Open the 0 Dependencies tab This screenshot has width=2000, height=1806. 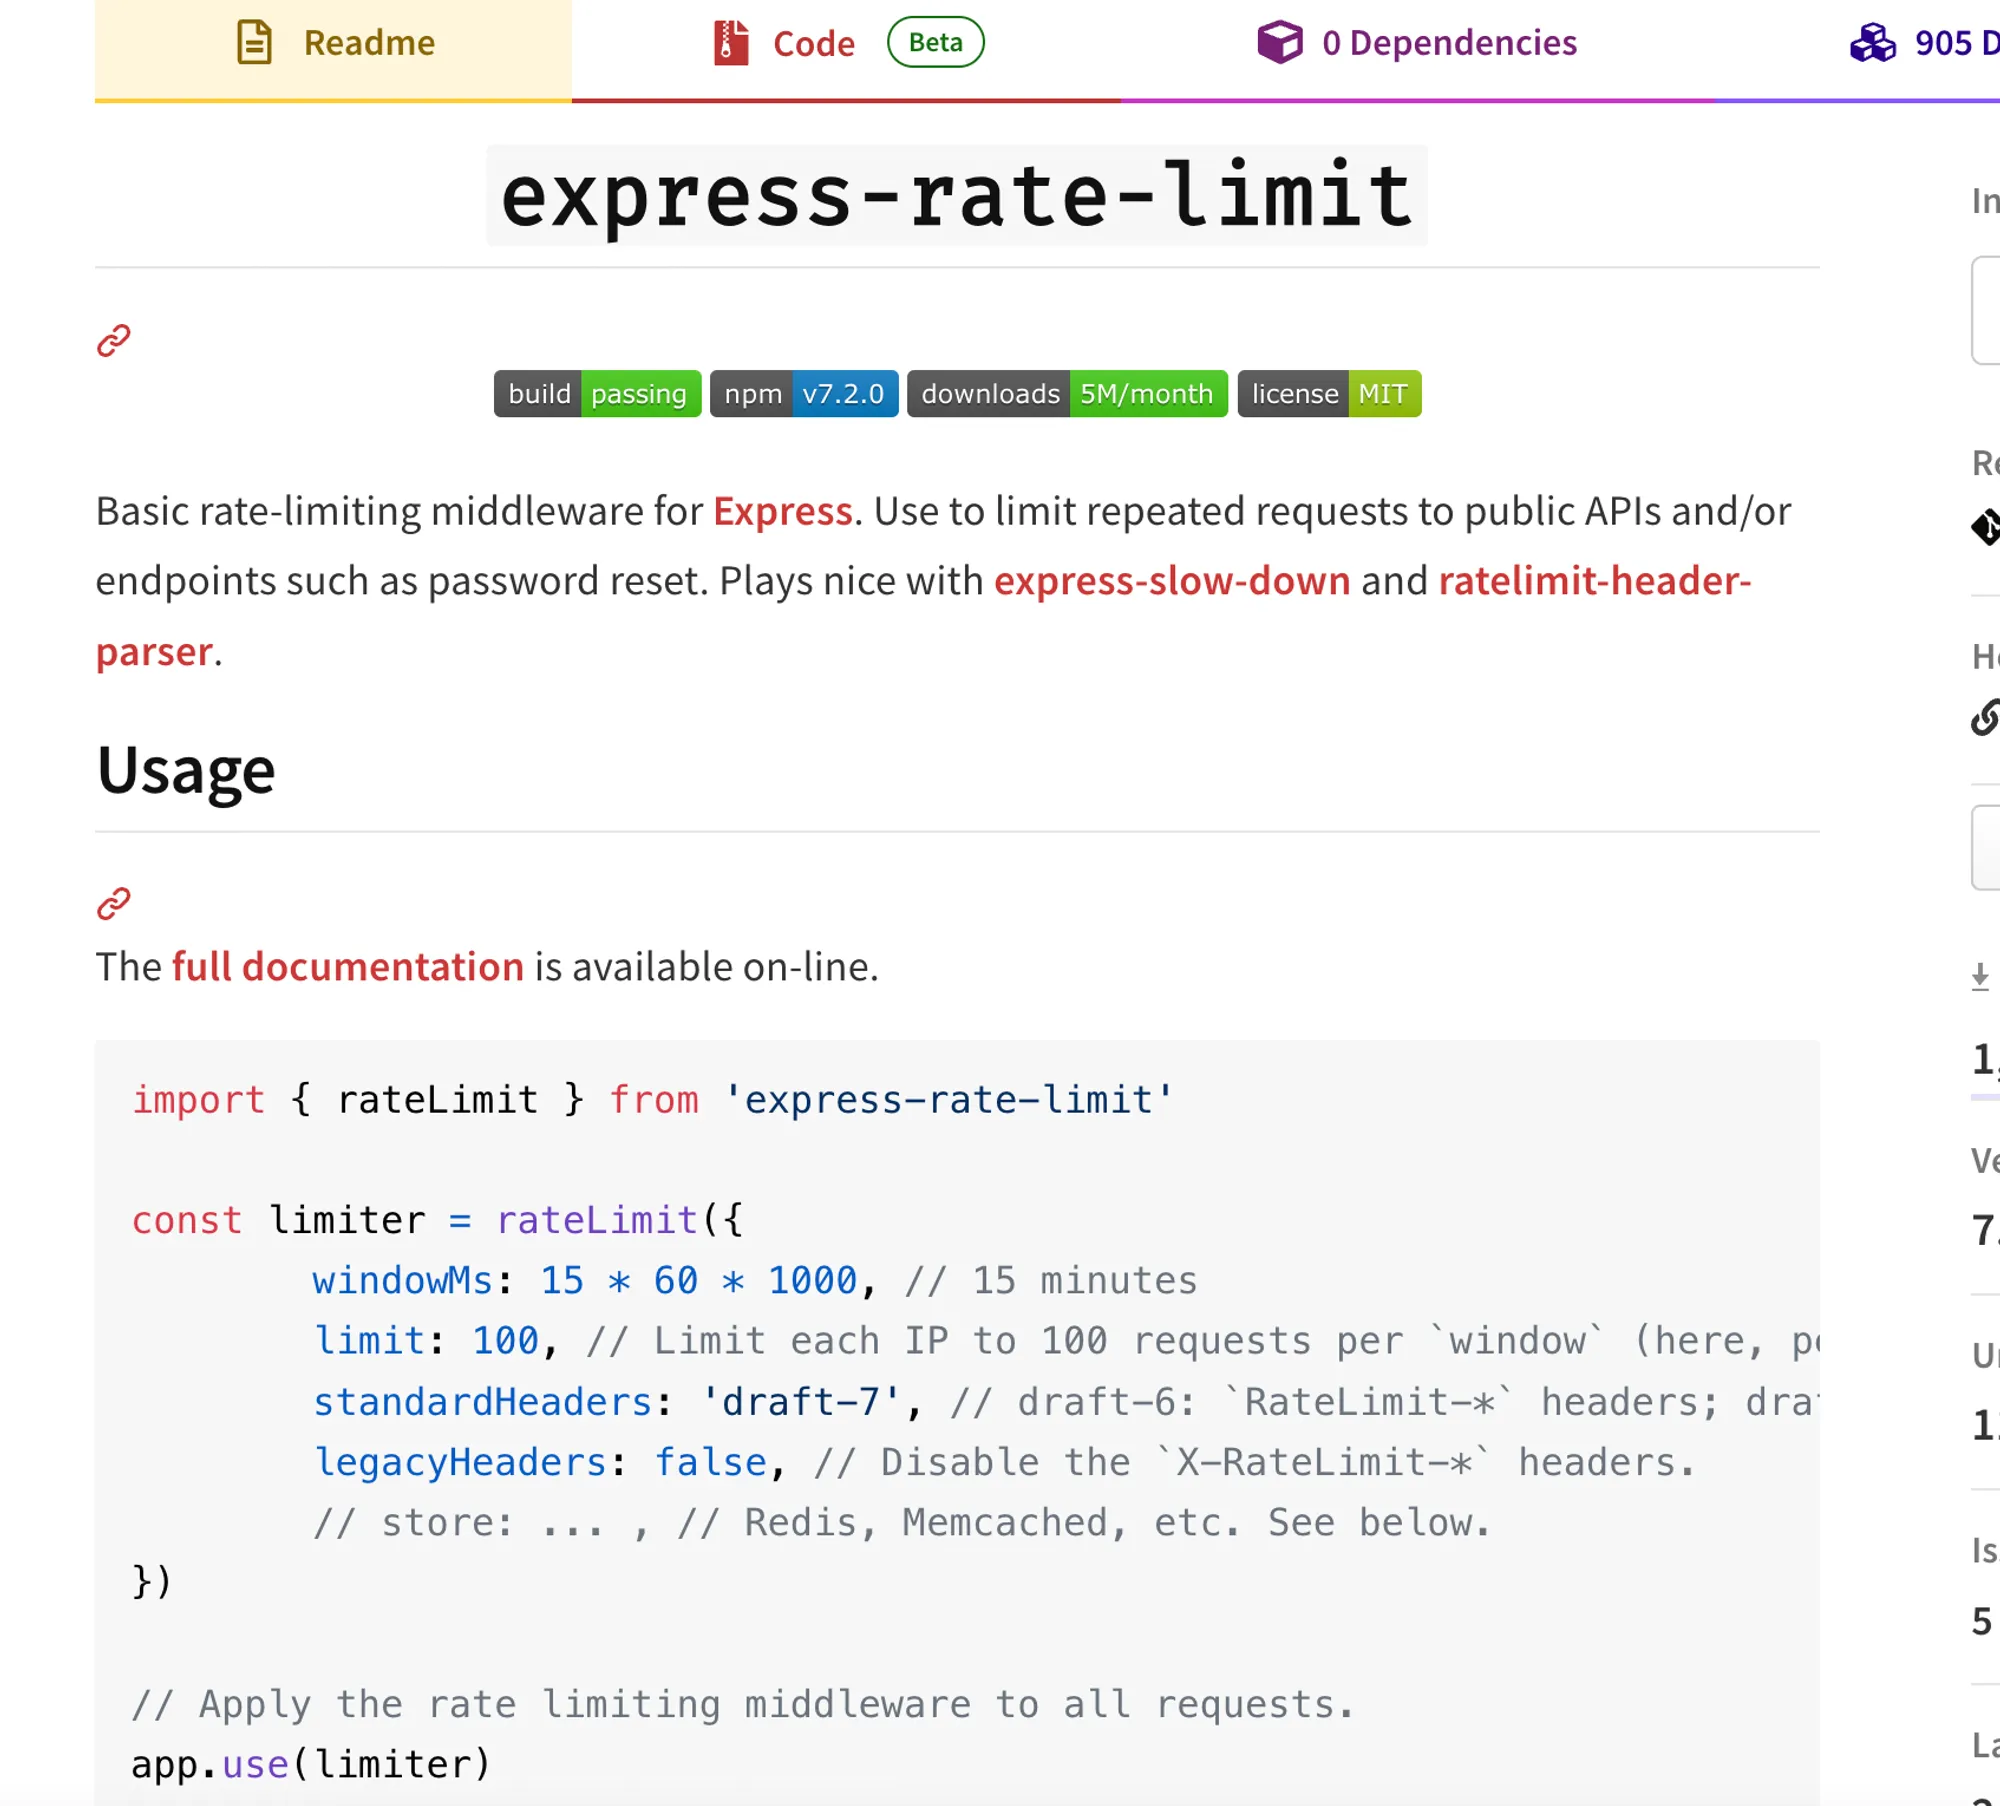tap(1448, 43)
